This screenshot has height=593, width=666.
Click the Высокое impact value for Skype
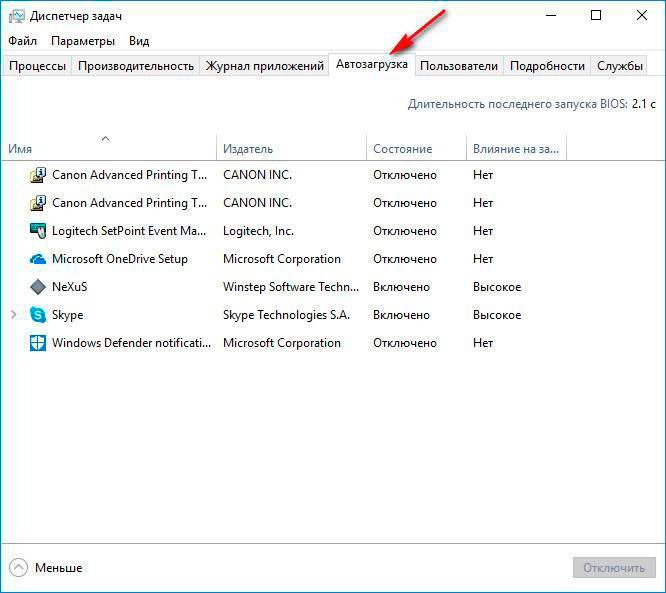coord(497,315)
